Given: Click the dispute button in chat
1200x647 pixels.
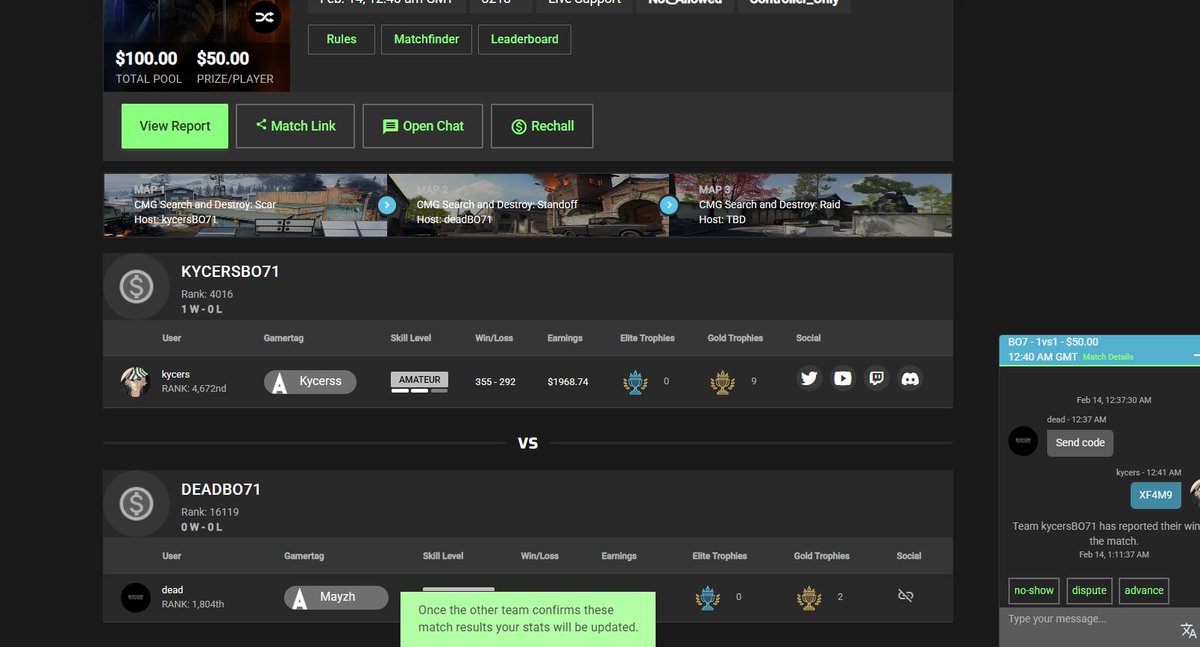Looking at the screenshot, I should point(1089,590).
